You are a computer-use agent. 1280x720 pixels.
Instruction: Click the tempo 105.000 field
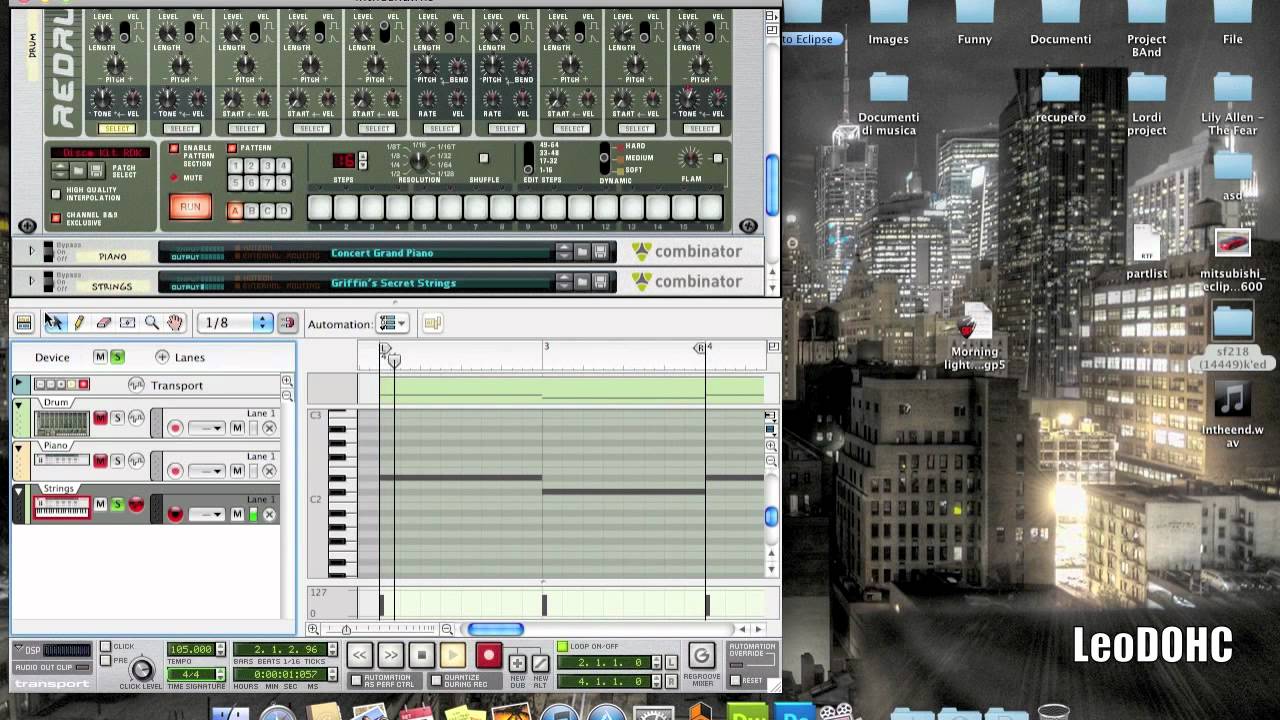tap(190, 650)
